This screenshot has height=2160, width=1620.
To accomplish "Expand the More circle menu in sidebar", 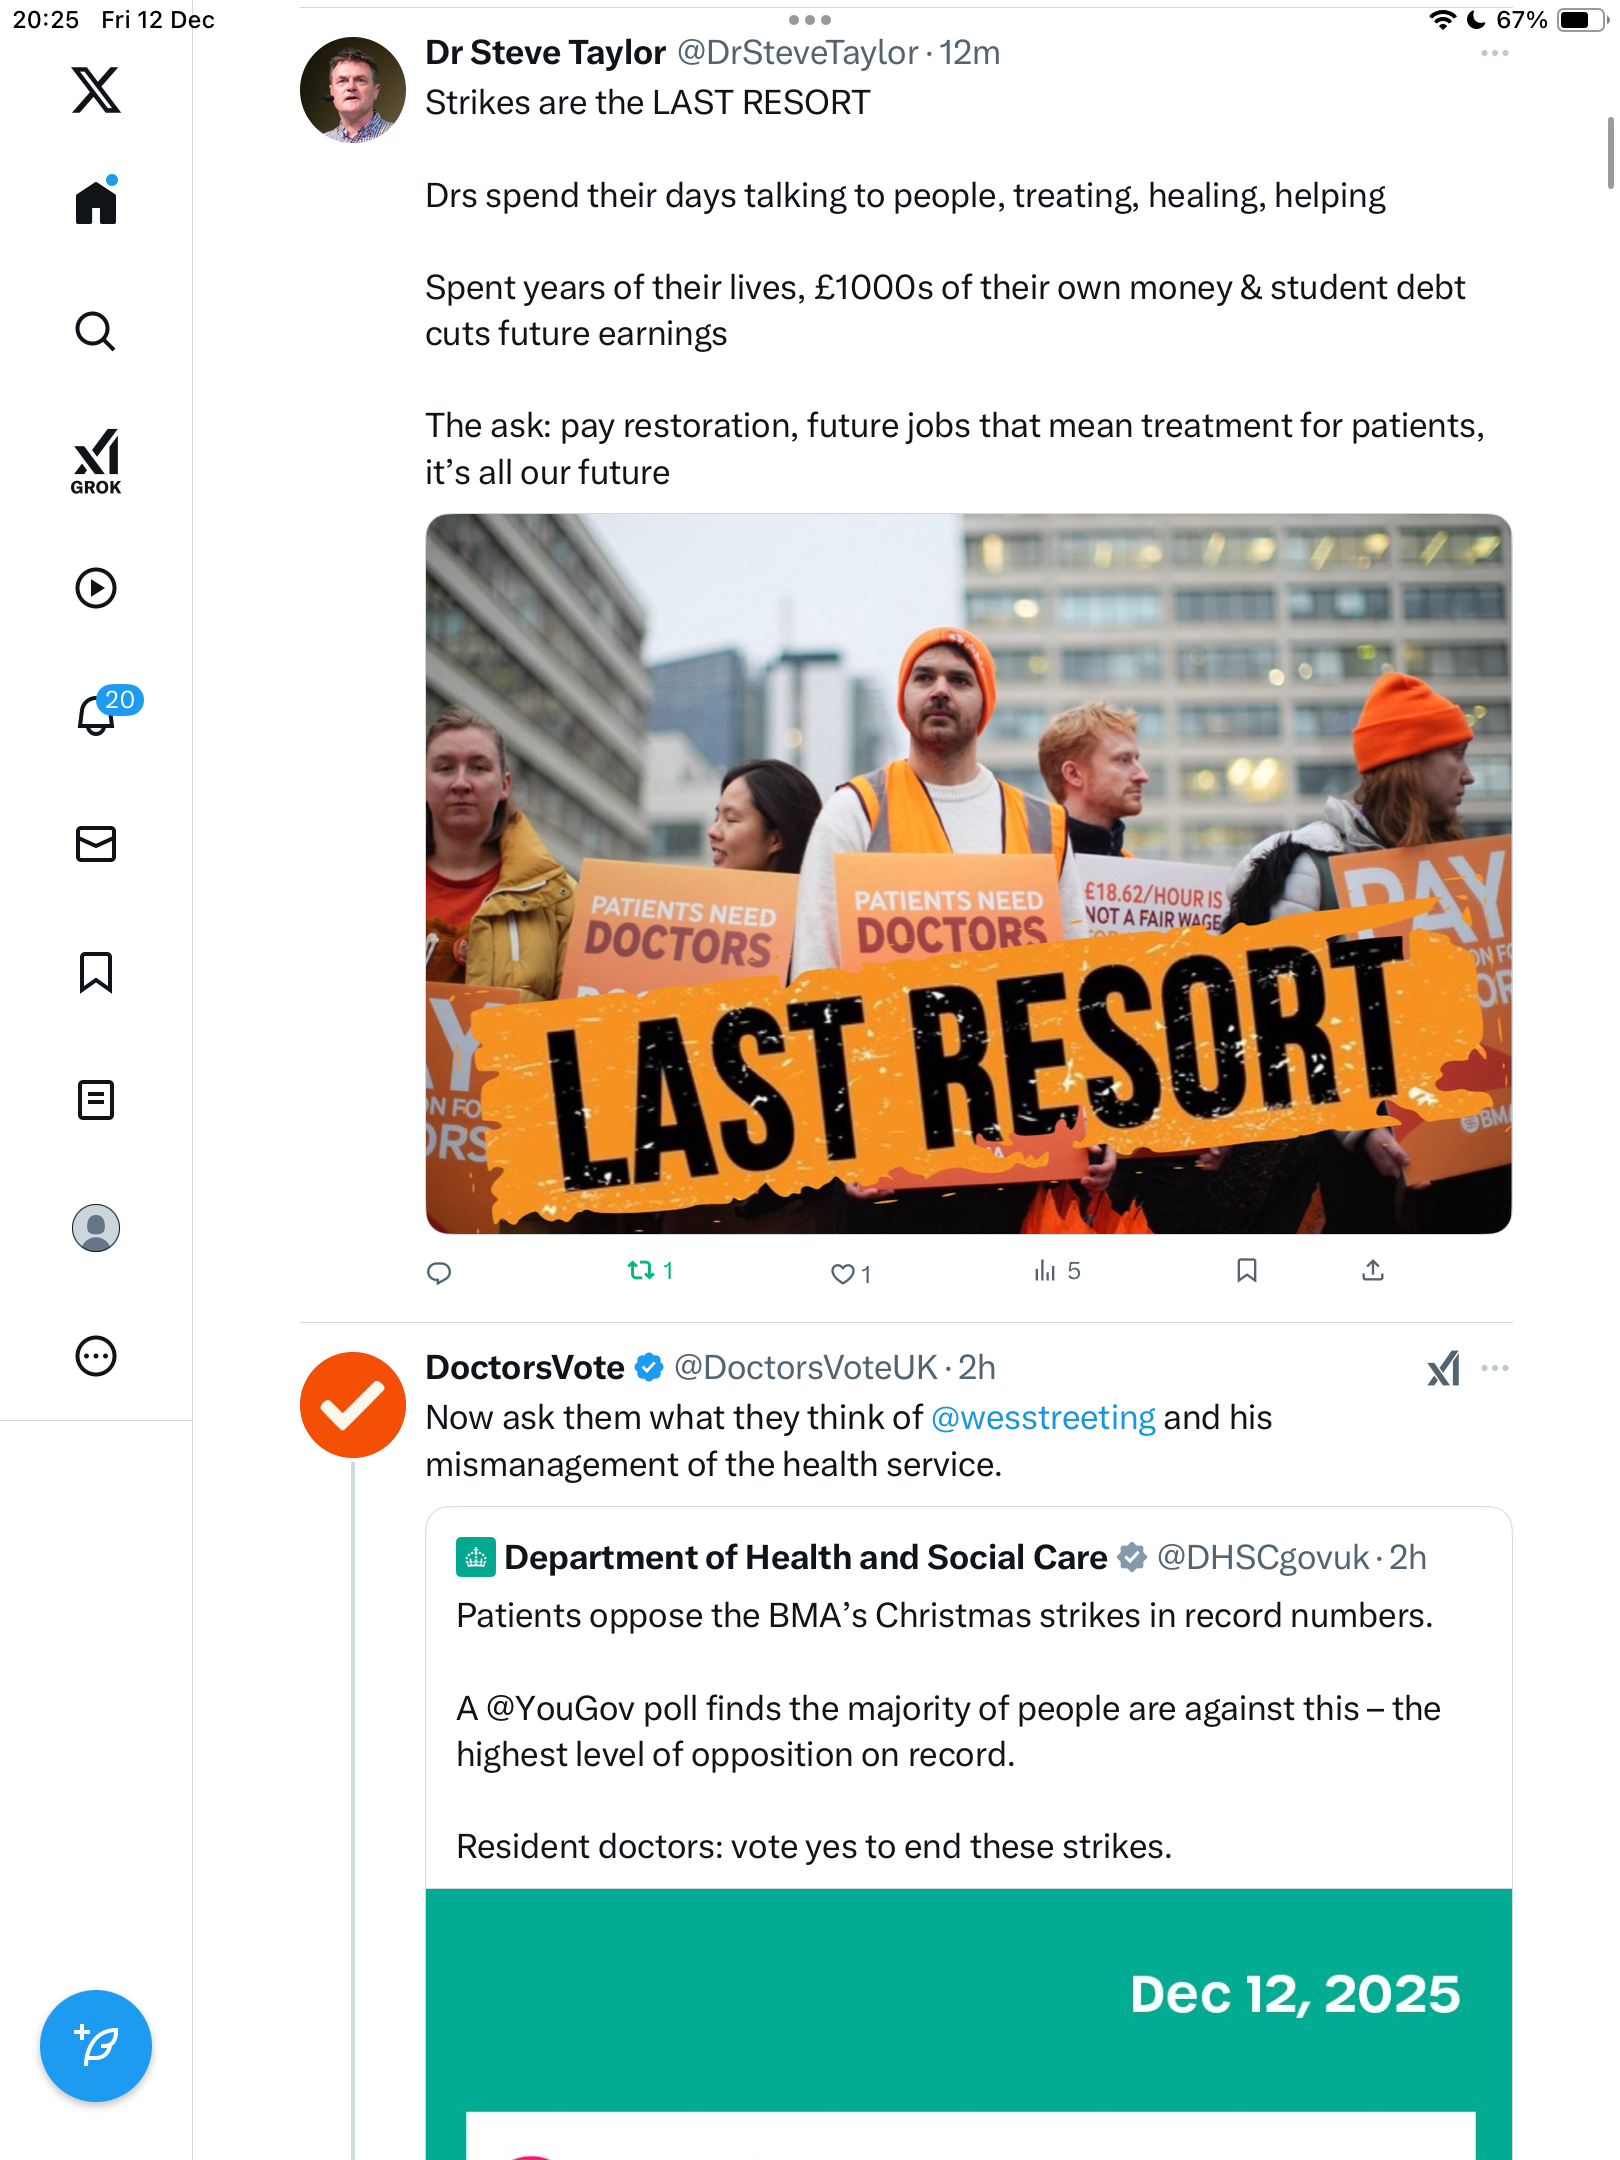I will pos(96,1356).
